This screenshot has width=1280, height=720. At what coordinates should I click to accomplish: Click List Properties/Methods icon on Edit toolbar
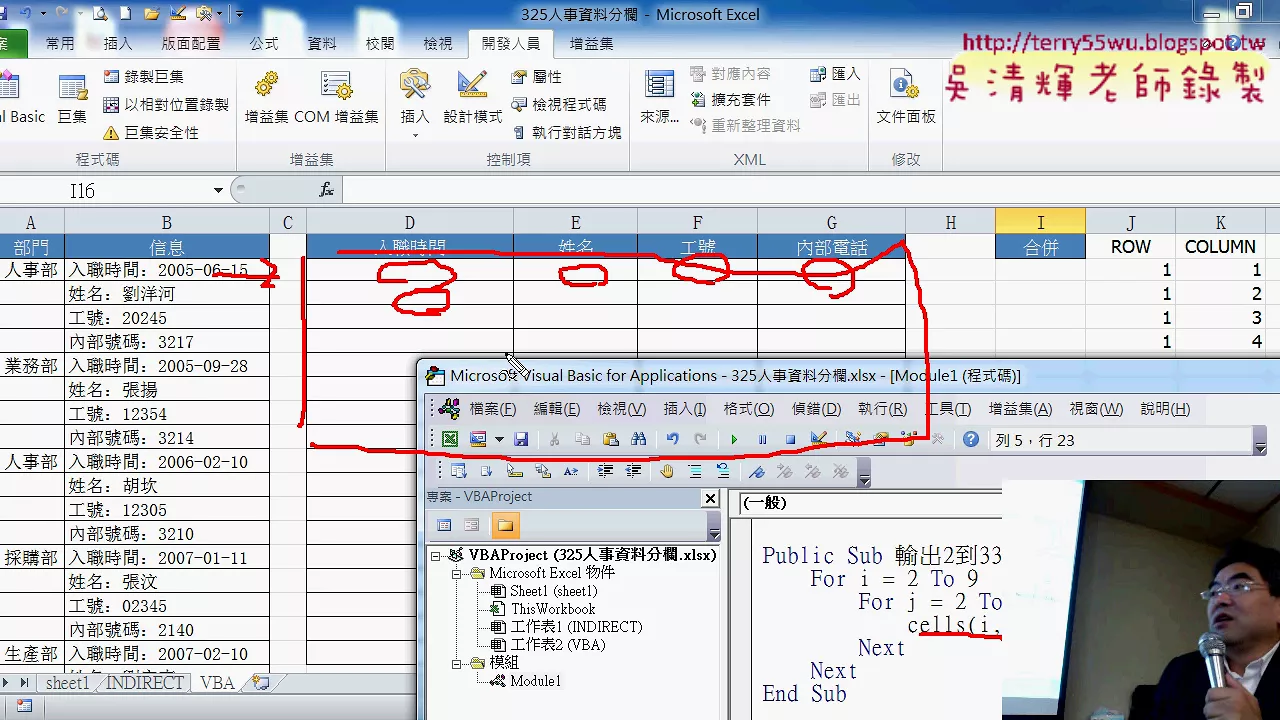pos(458,471)
